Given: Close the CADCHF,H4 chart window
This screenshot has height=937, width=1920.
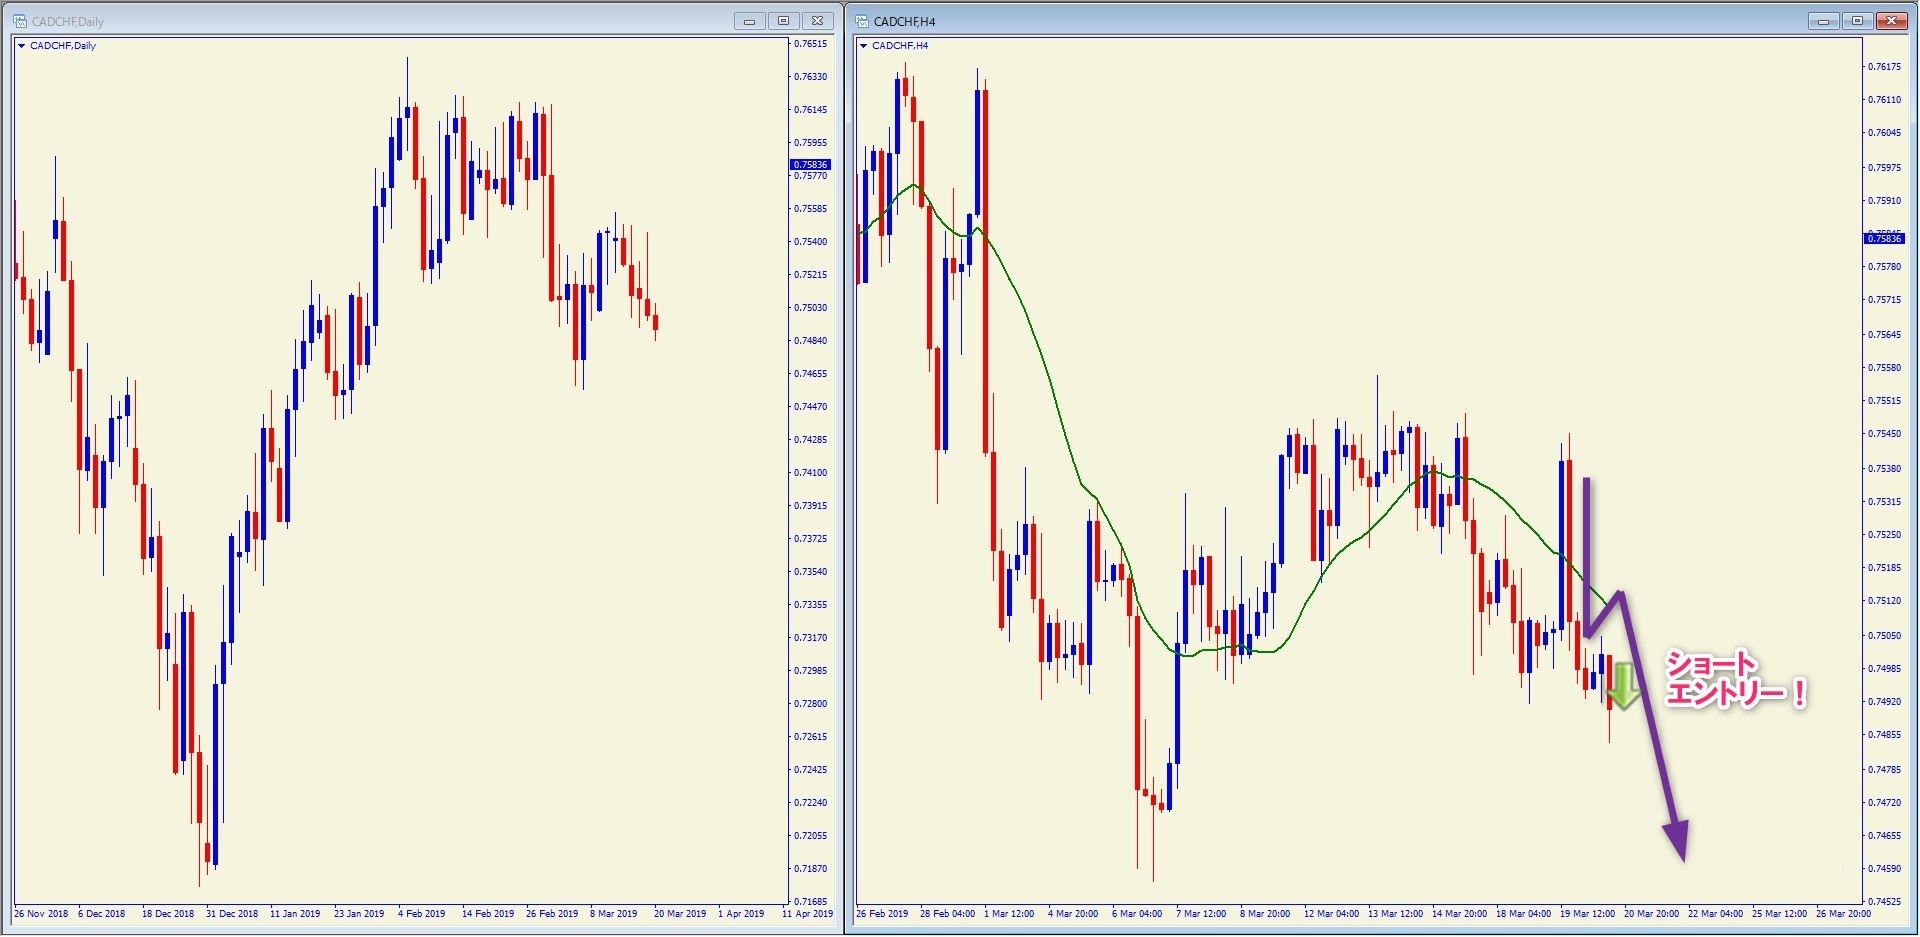Looking at the screenshot, I should pos(1892,21).
